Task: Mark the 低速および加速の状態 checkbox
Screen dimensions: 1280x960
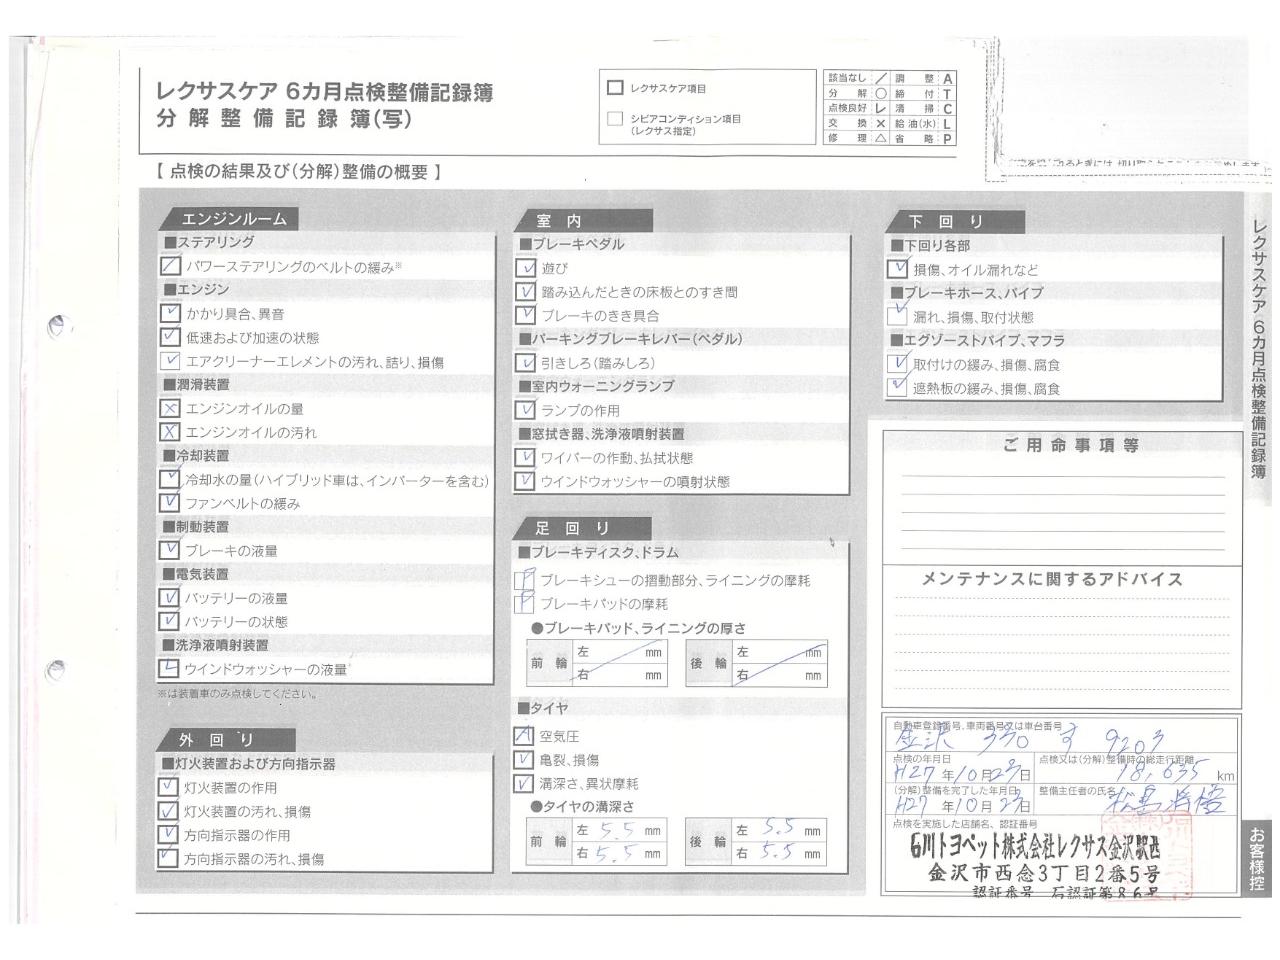Action: pos(170,337)
